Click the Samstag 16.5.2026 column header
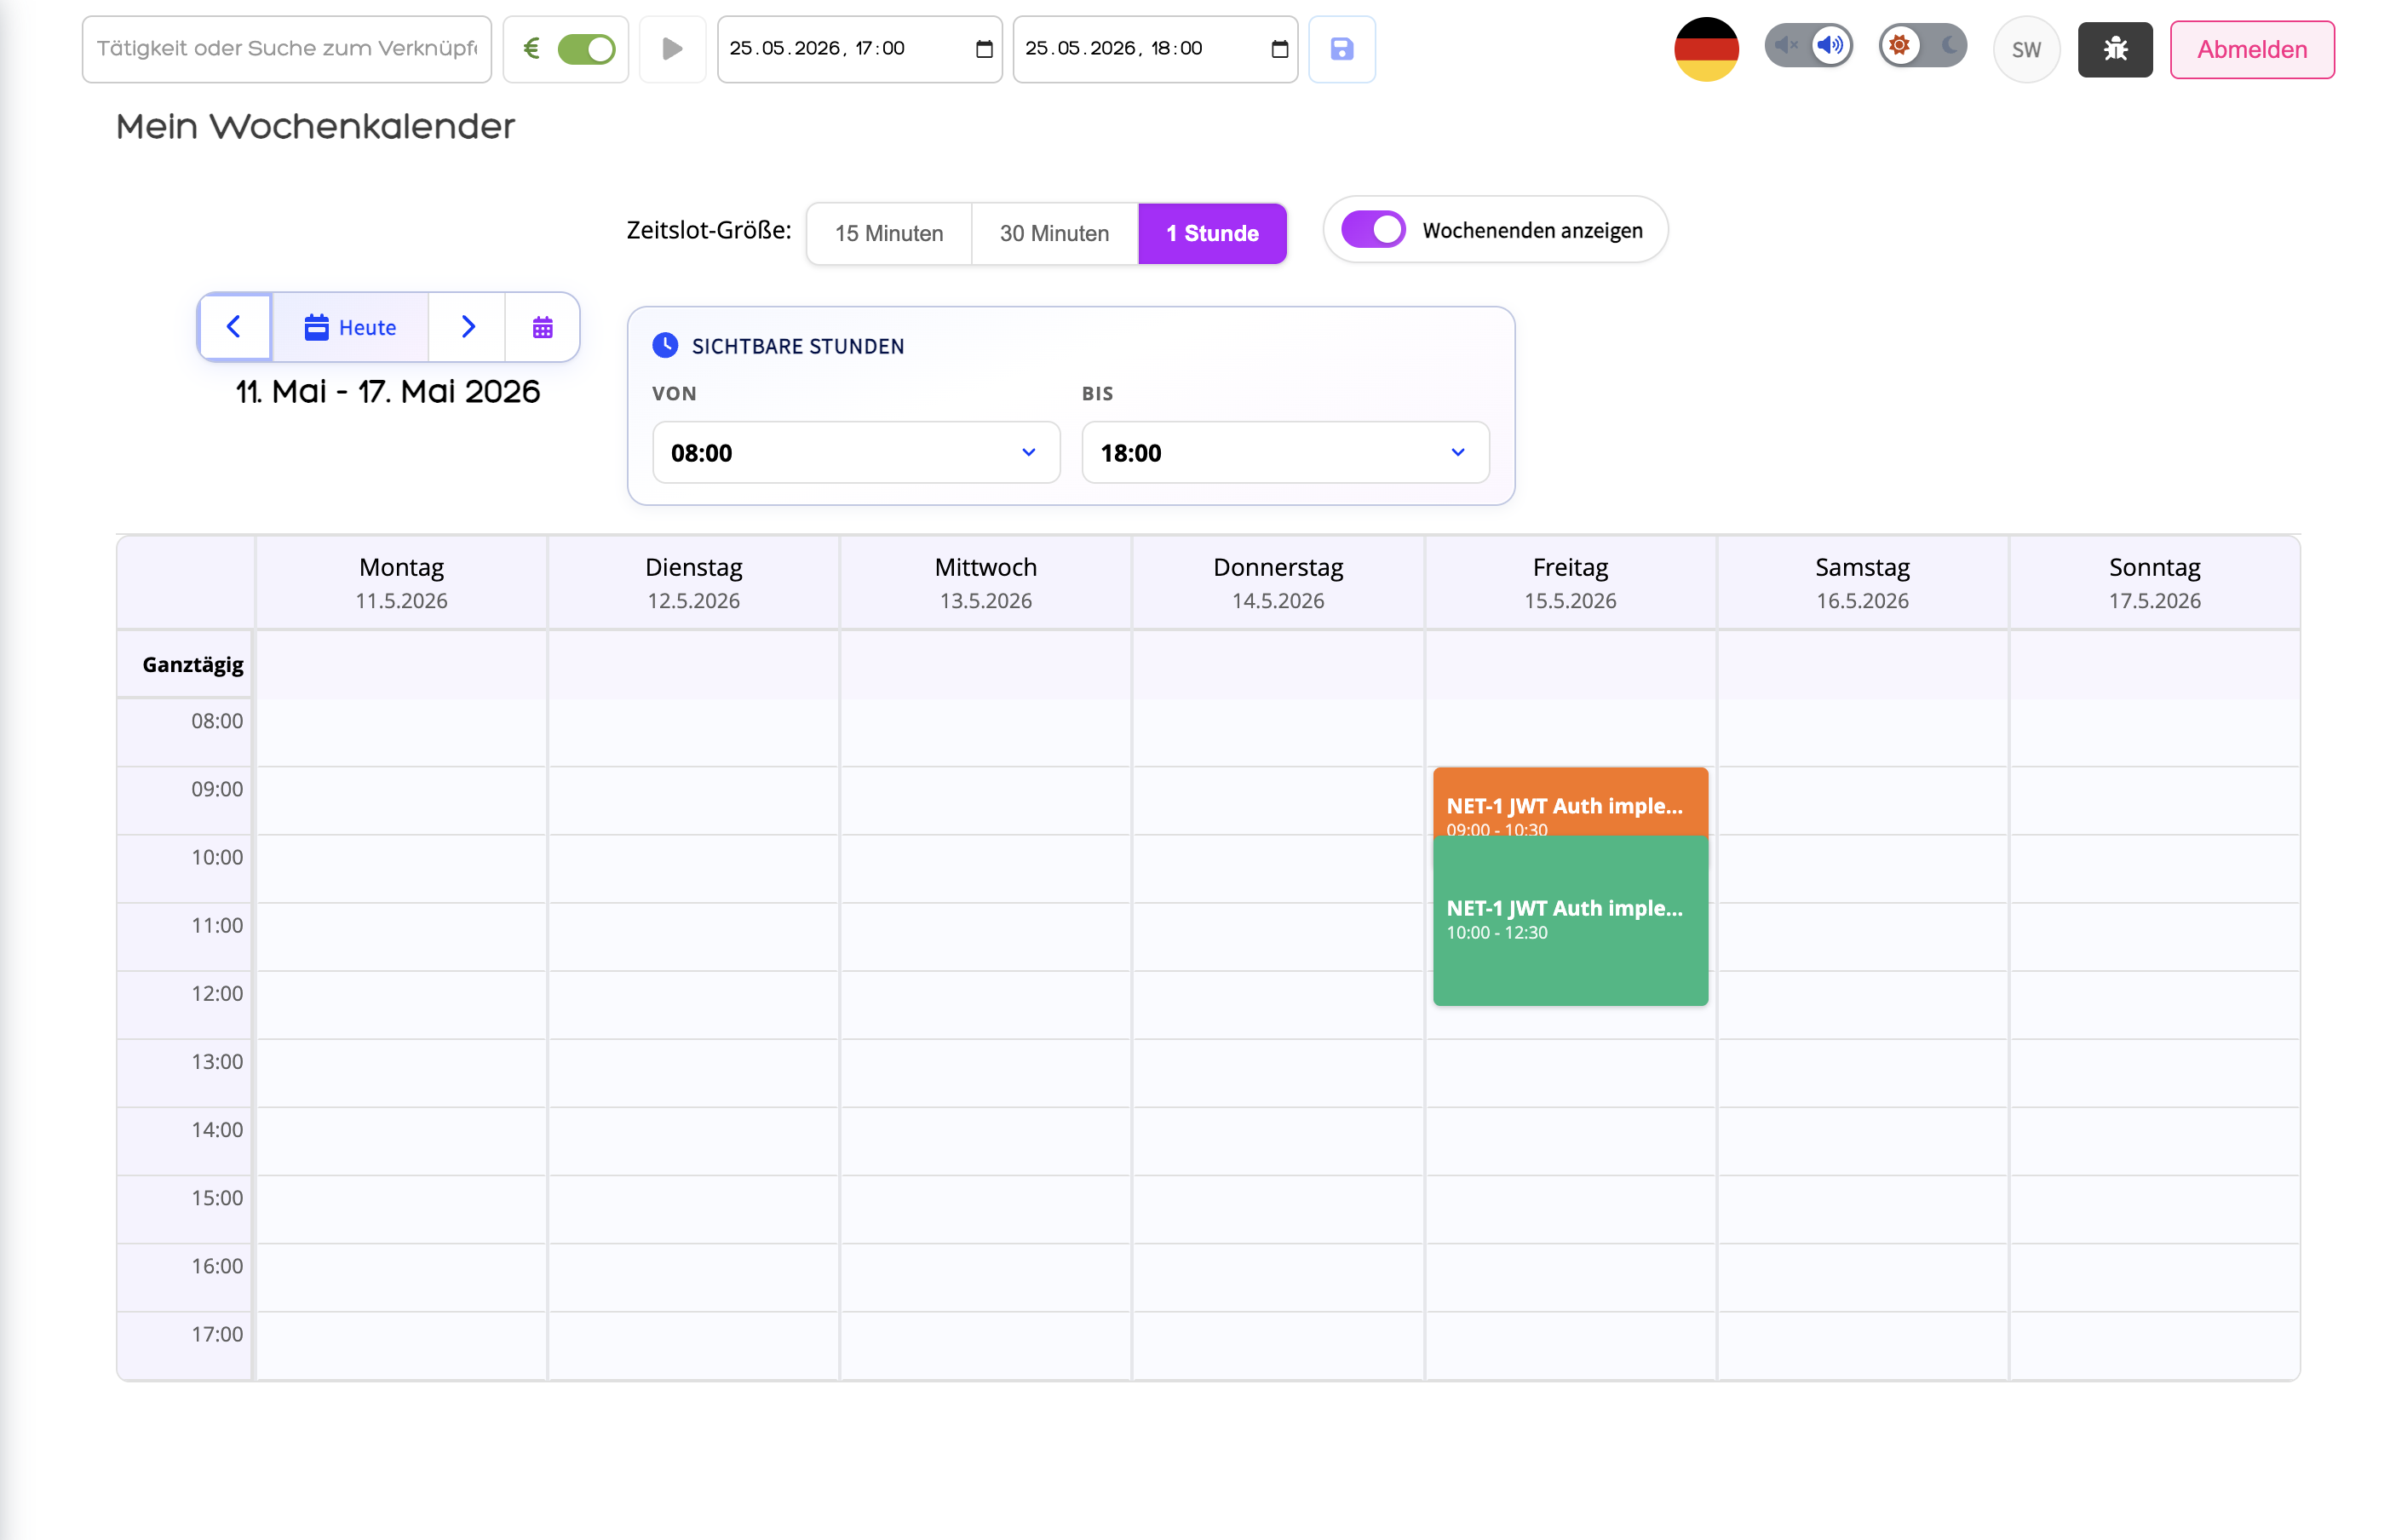The width and height of the screenshot is (2390, 1540). click(1862, 582)
